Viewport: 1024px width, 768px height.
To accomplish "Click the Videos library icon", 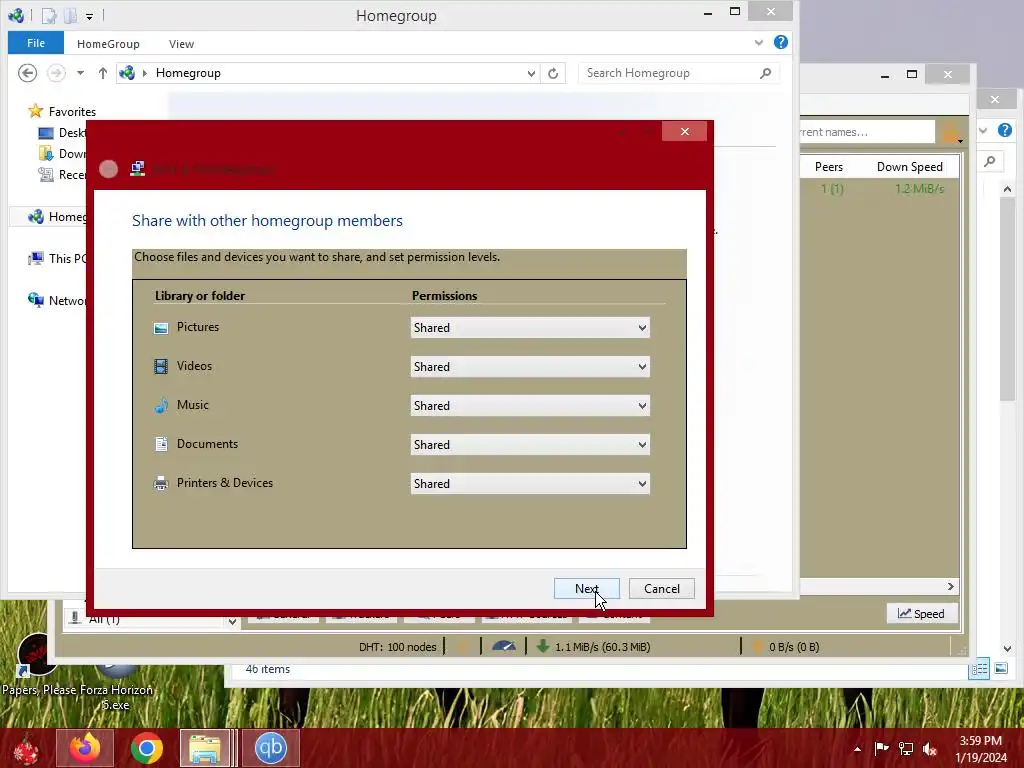I will tap(161, 366).
